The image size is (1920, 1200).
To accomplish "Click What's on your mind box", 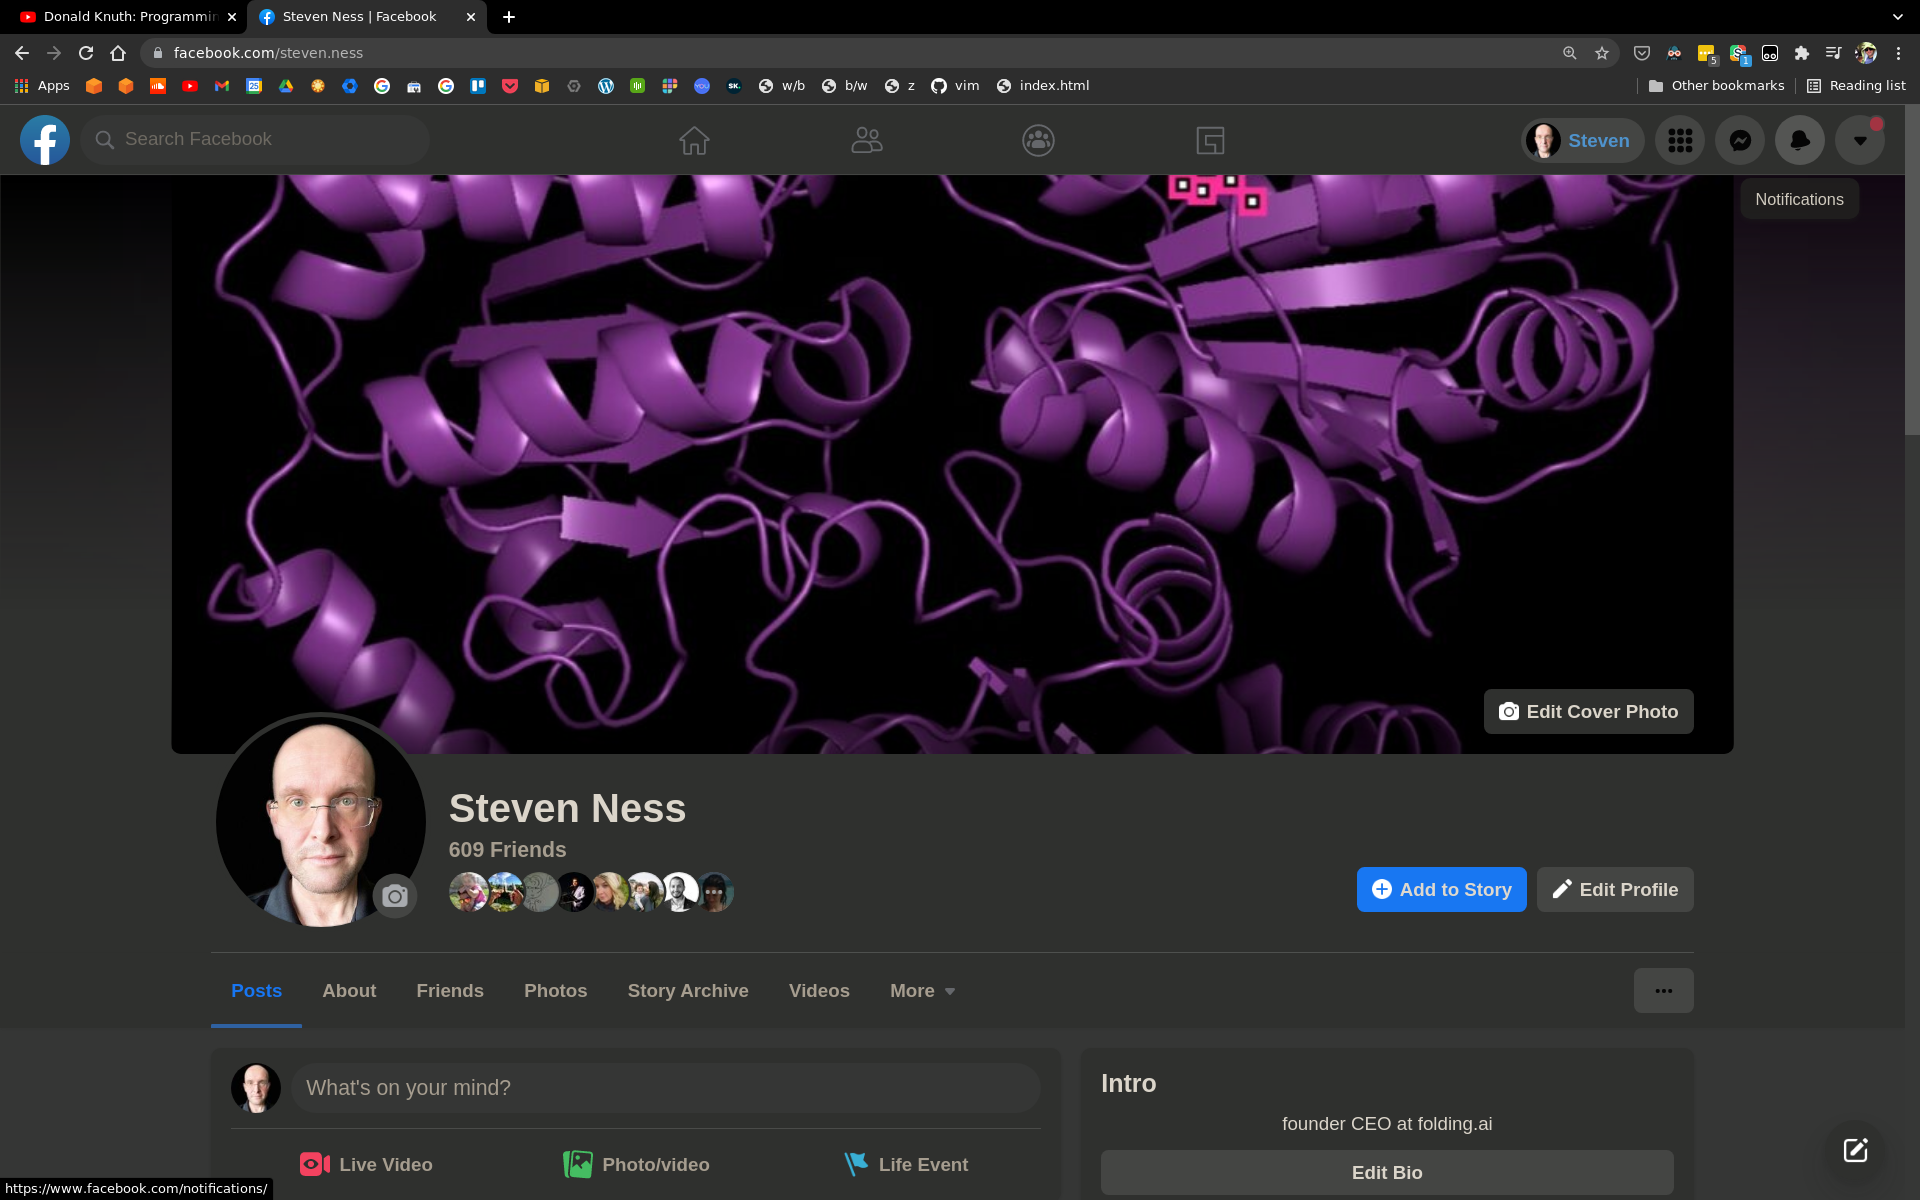I will [x=665, y=1087].
